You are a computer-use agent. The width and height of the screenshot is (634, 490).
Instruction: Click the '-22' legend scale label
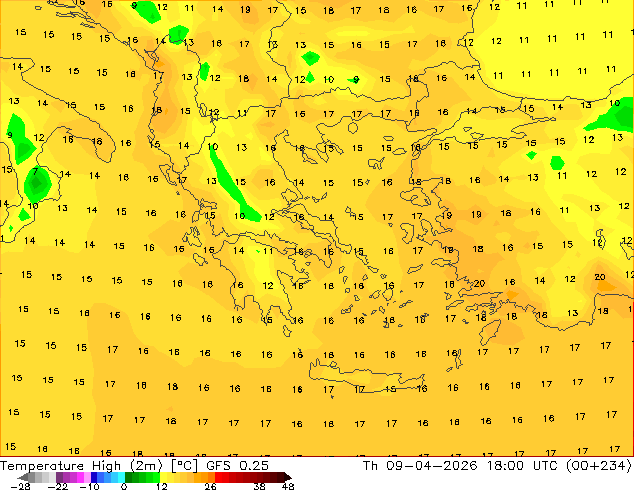coord(58,486)
